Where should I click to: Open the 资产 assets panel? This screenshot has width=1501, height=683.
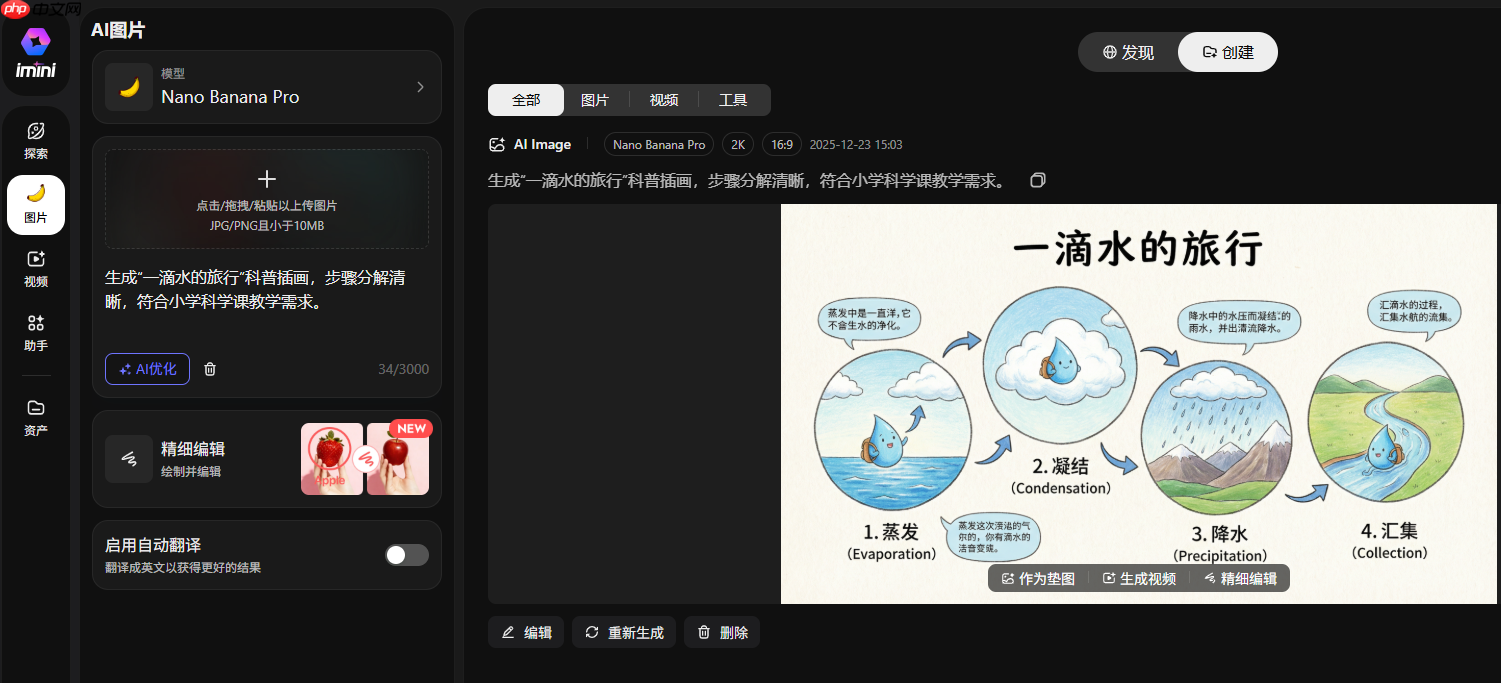35,415
